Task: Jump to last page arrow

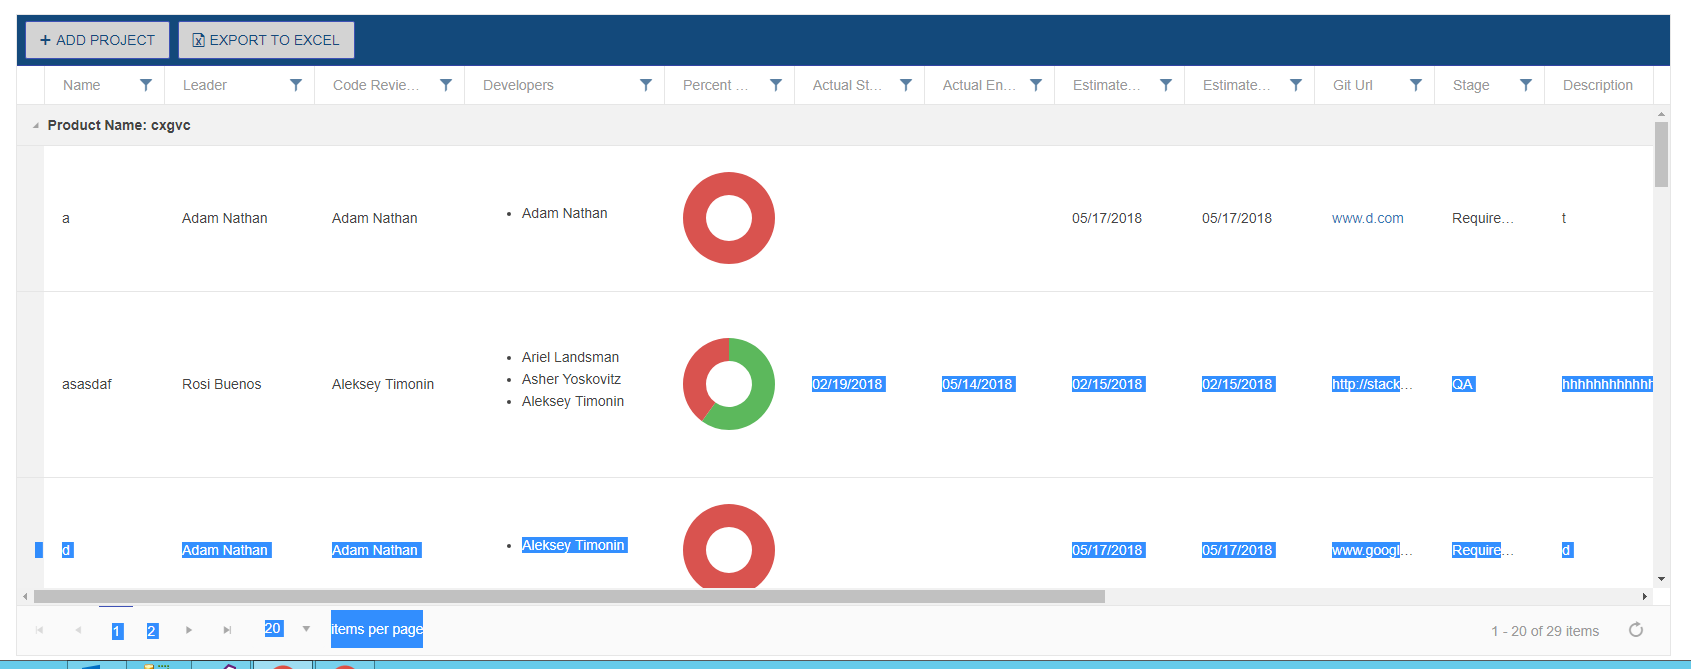Action: (x=227, y=630)
